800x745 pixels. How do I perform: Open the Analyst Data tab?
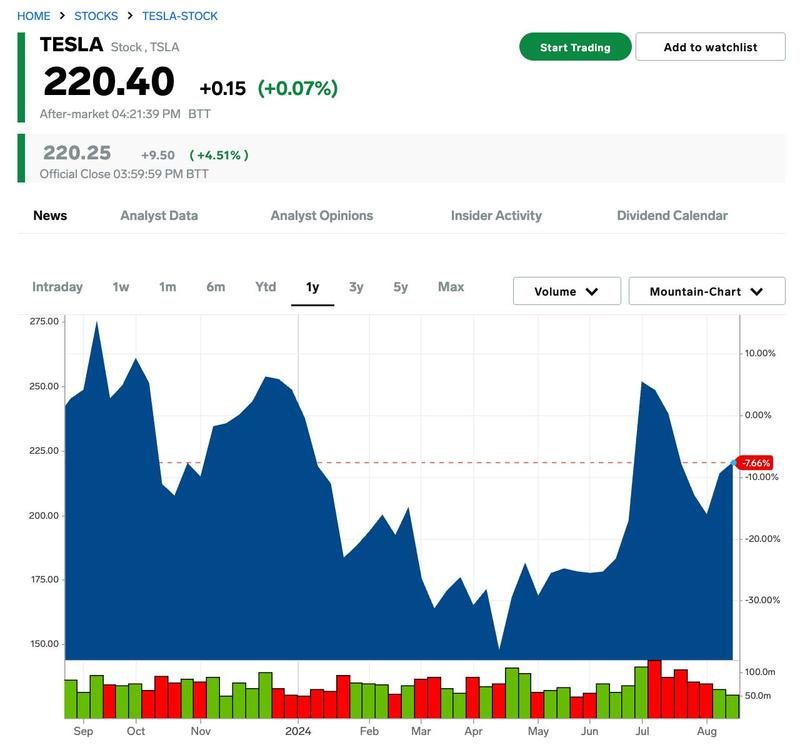(159, 215)
